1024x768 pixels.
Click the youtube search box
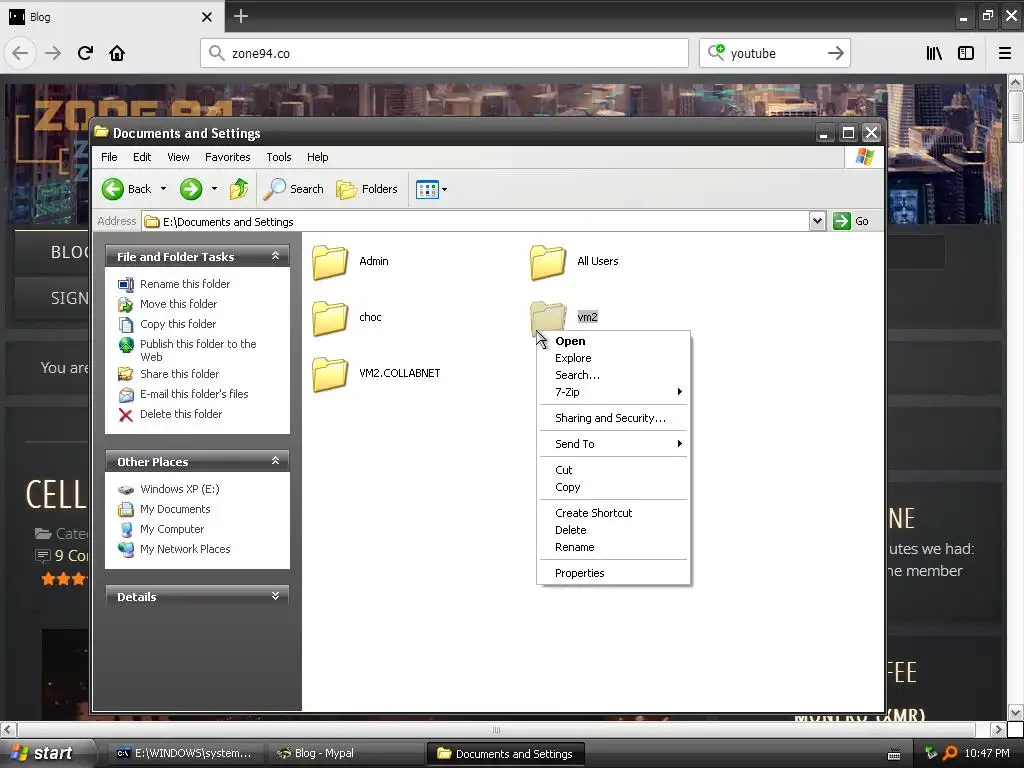click(x=775, y=53)
